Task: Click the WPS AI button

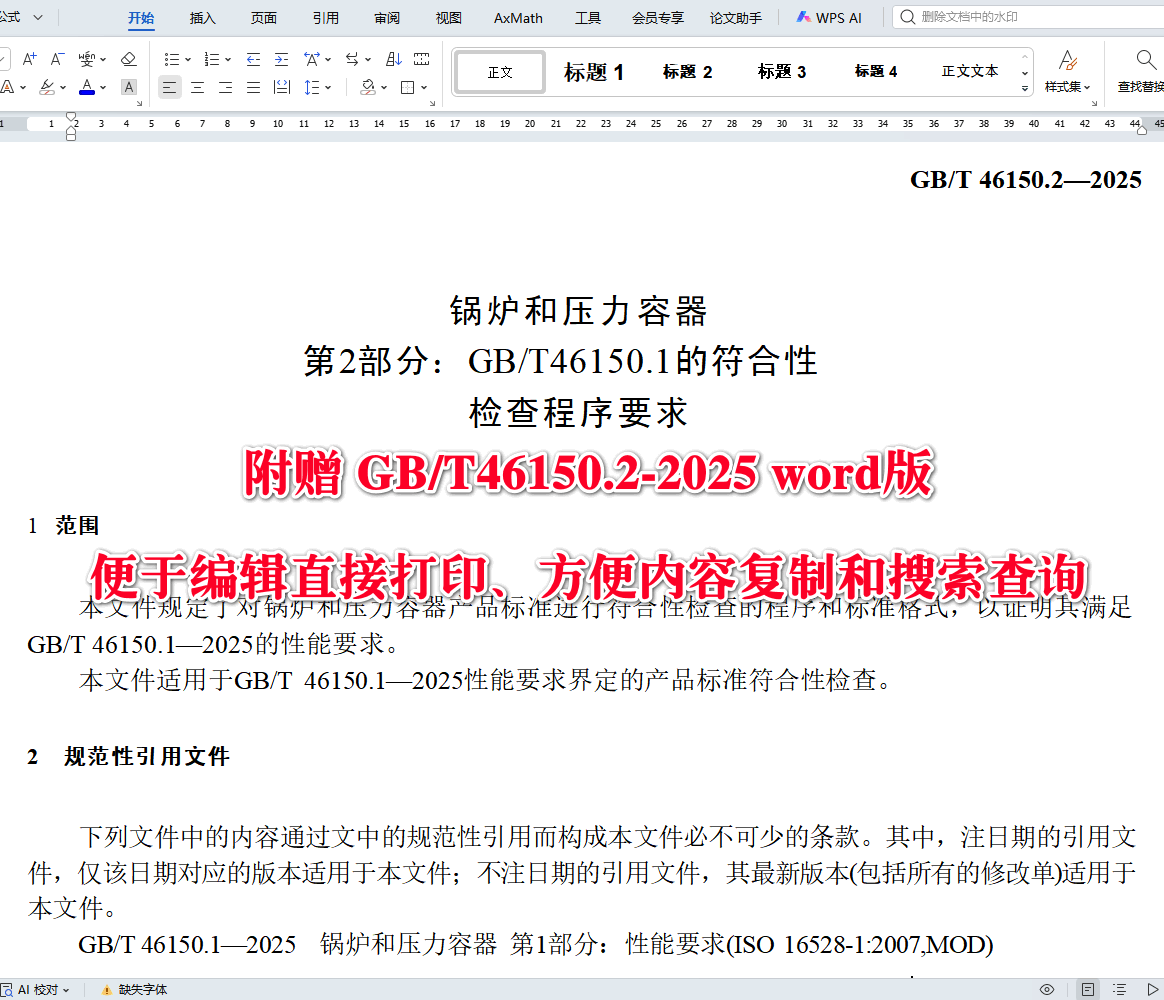Action: pyautogui.click(x=829, y=18)
